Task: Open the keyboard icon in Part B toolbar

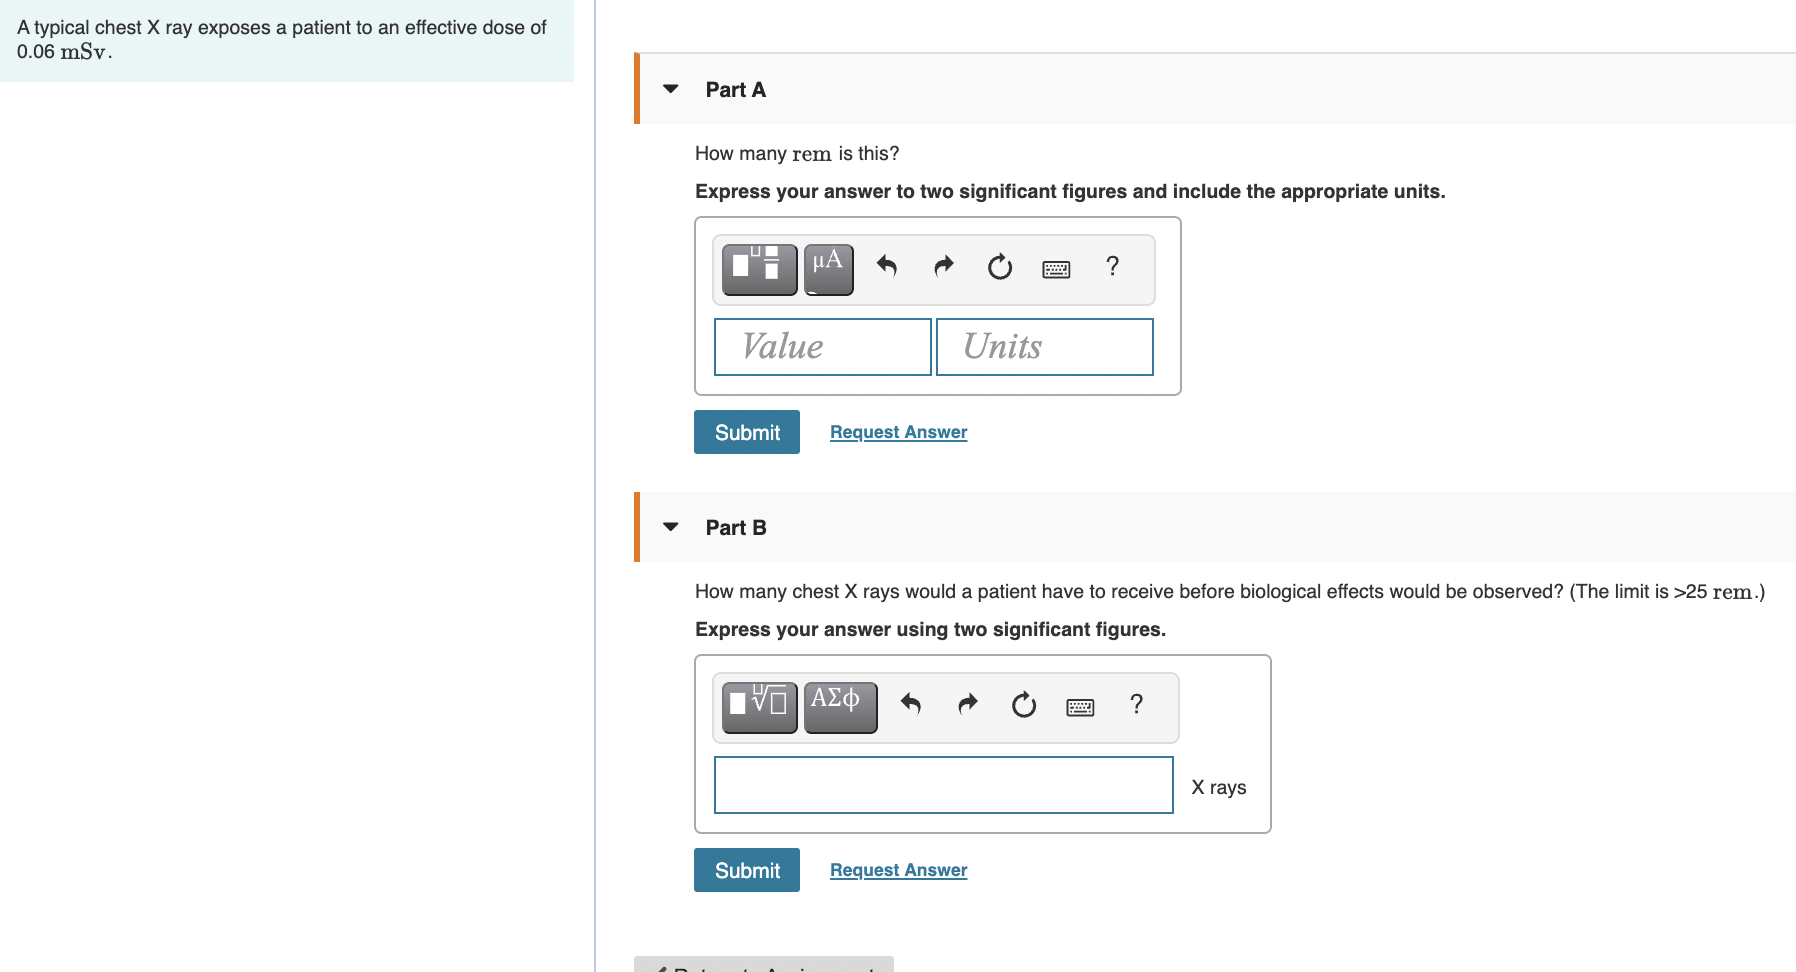Action: tap(1081, 706)
